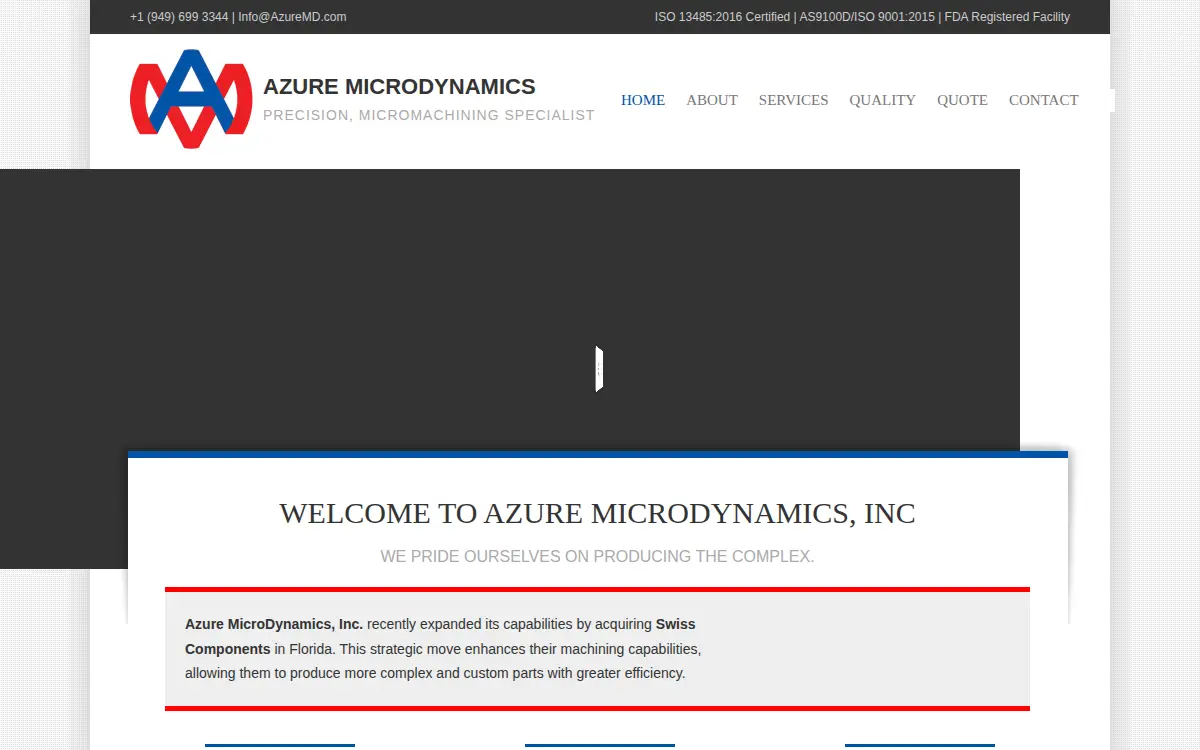Click the AS9100D/ISO 9001:2015 text
Screen dimensions: 1200x750
pos(867,17)
